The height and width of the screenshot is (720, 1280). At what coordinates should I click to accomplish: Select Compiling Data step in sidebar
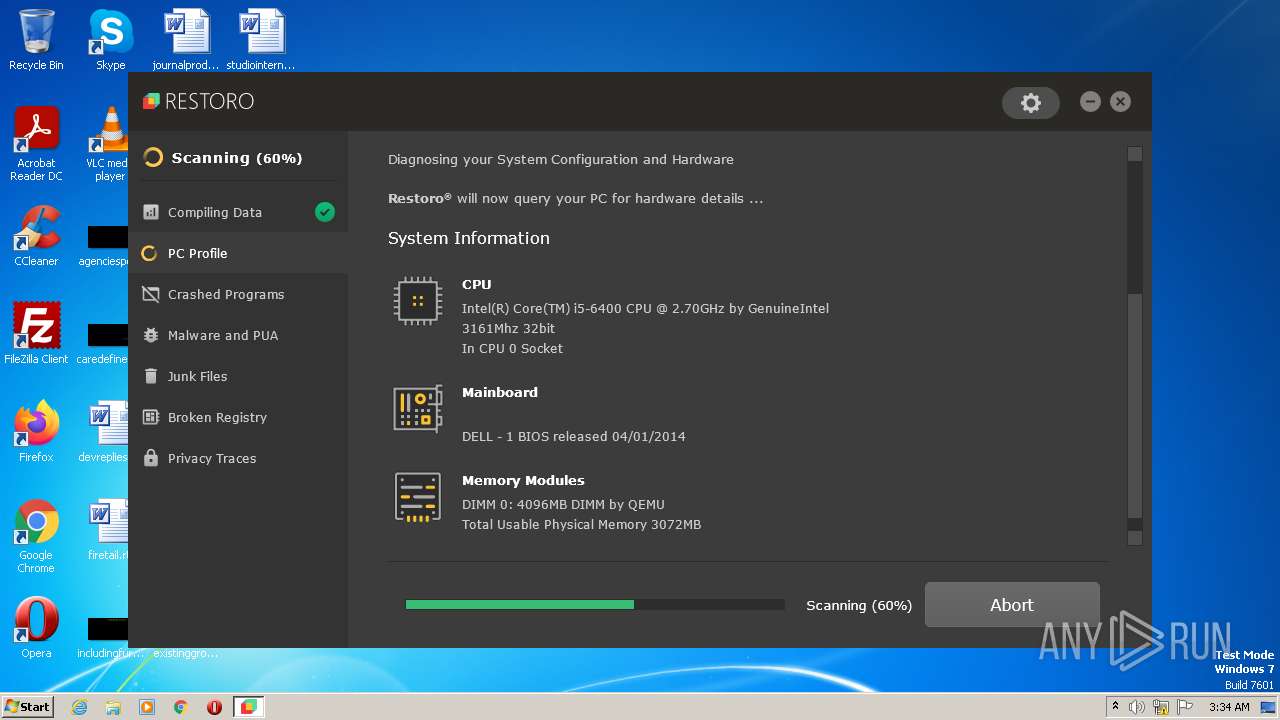click(238, 212)
